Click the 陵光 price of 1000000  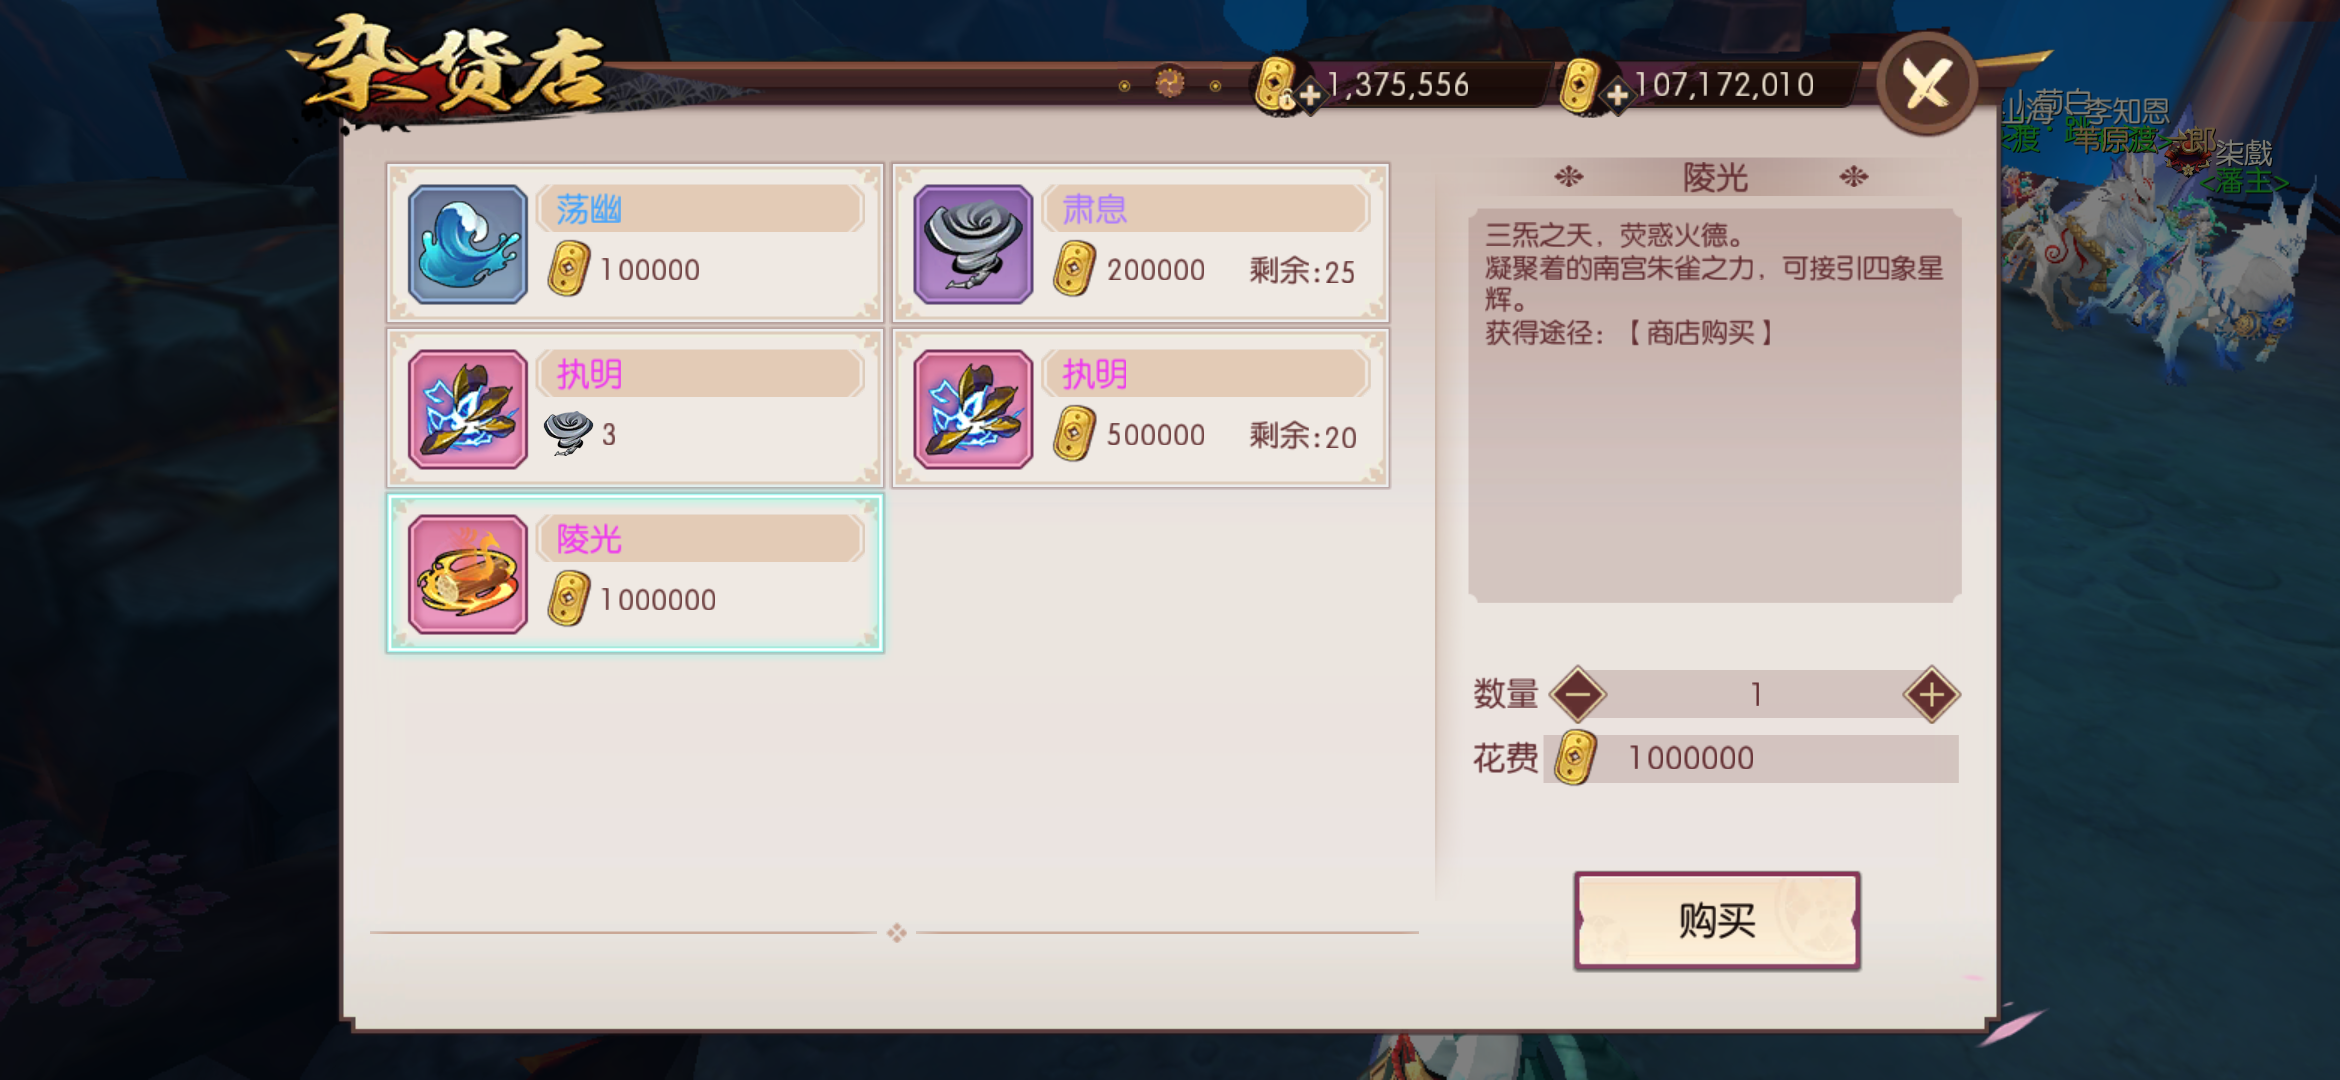(658, 599)
